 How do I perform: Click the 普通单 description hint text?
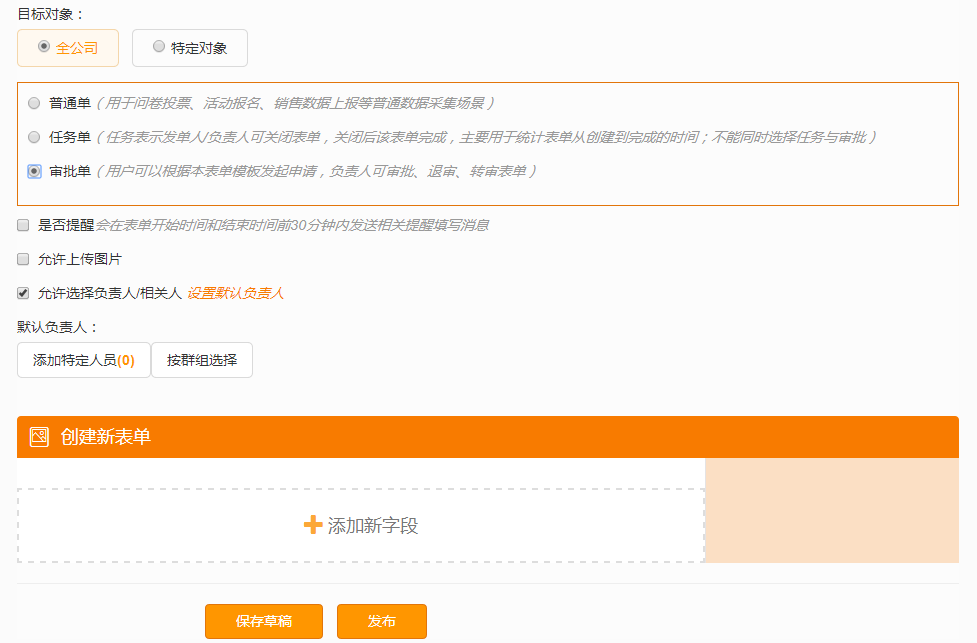[x=295, y=103]
